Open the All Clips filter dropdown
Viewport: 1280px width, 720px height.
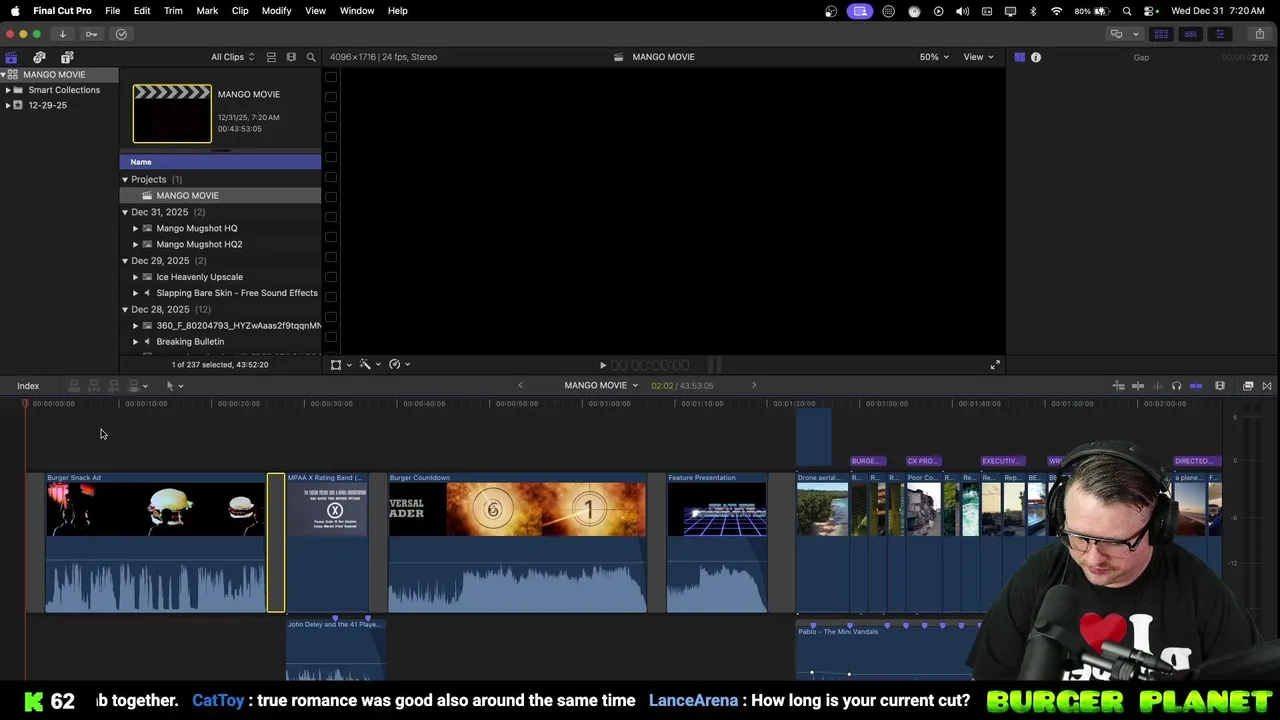tap(232, 57)
